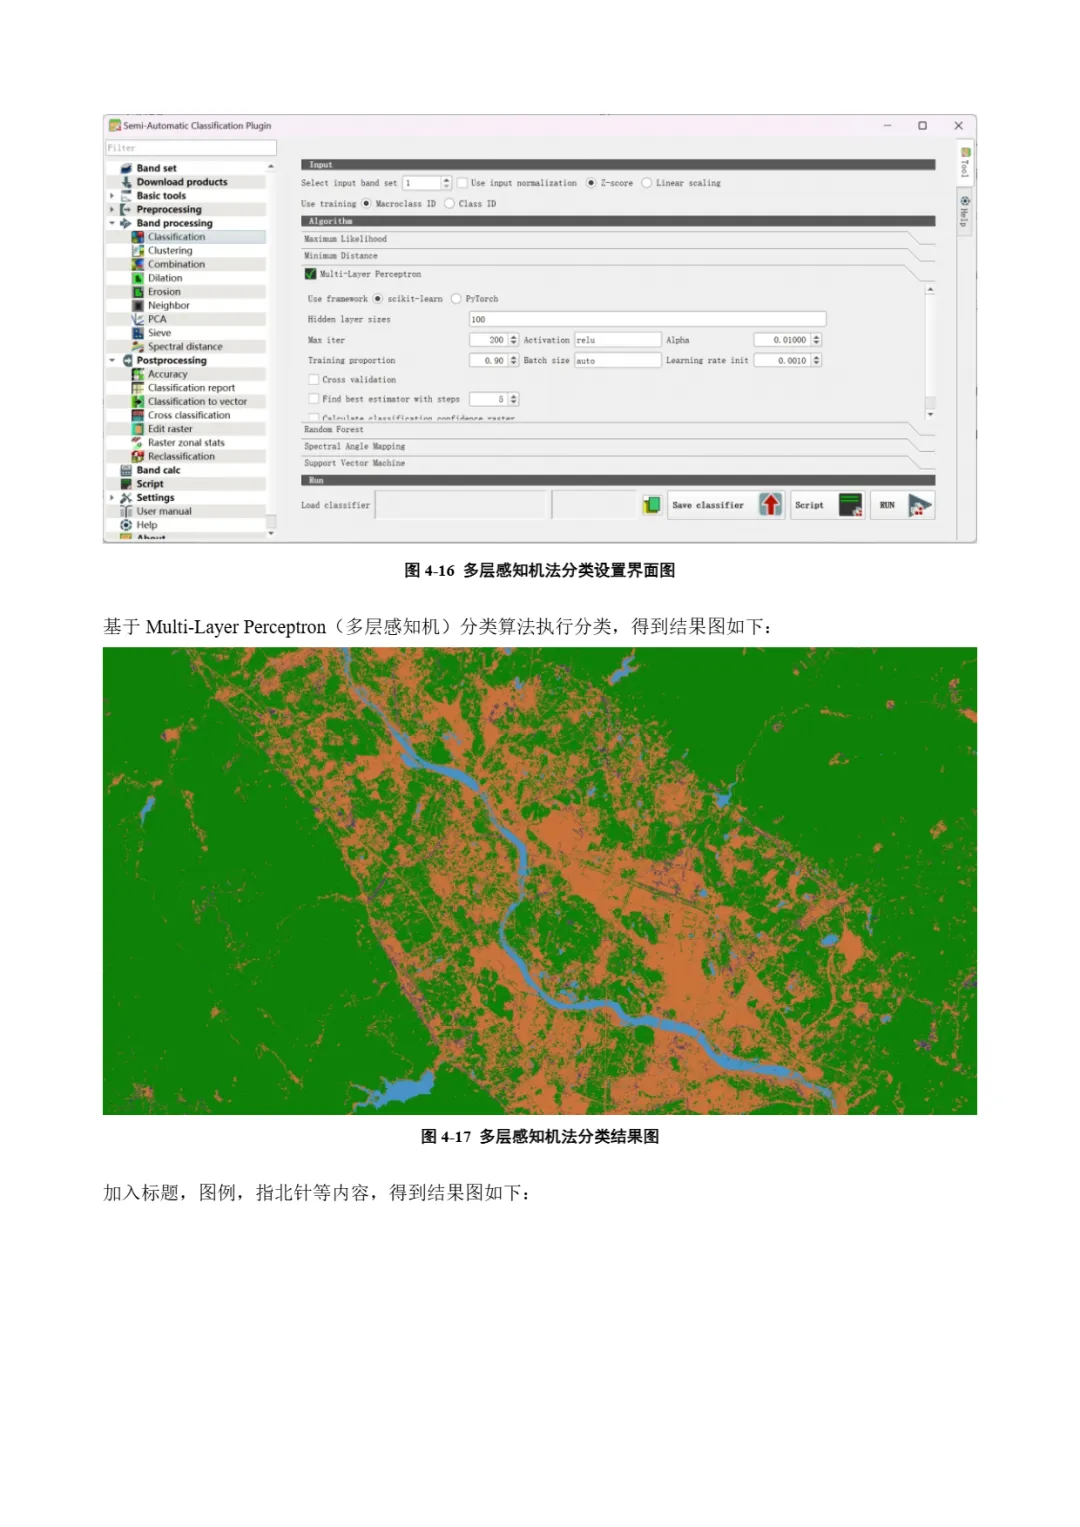Click the Filter search field
Viewport: 1080px width, 1527px height.
point(191,148)
